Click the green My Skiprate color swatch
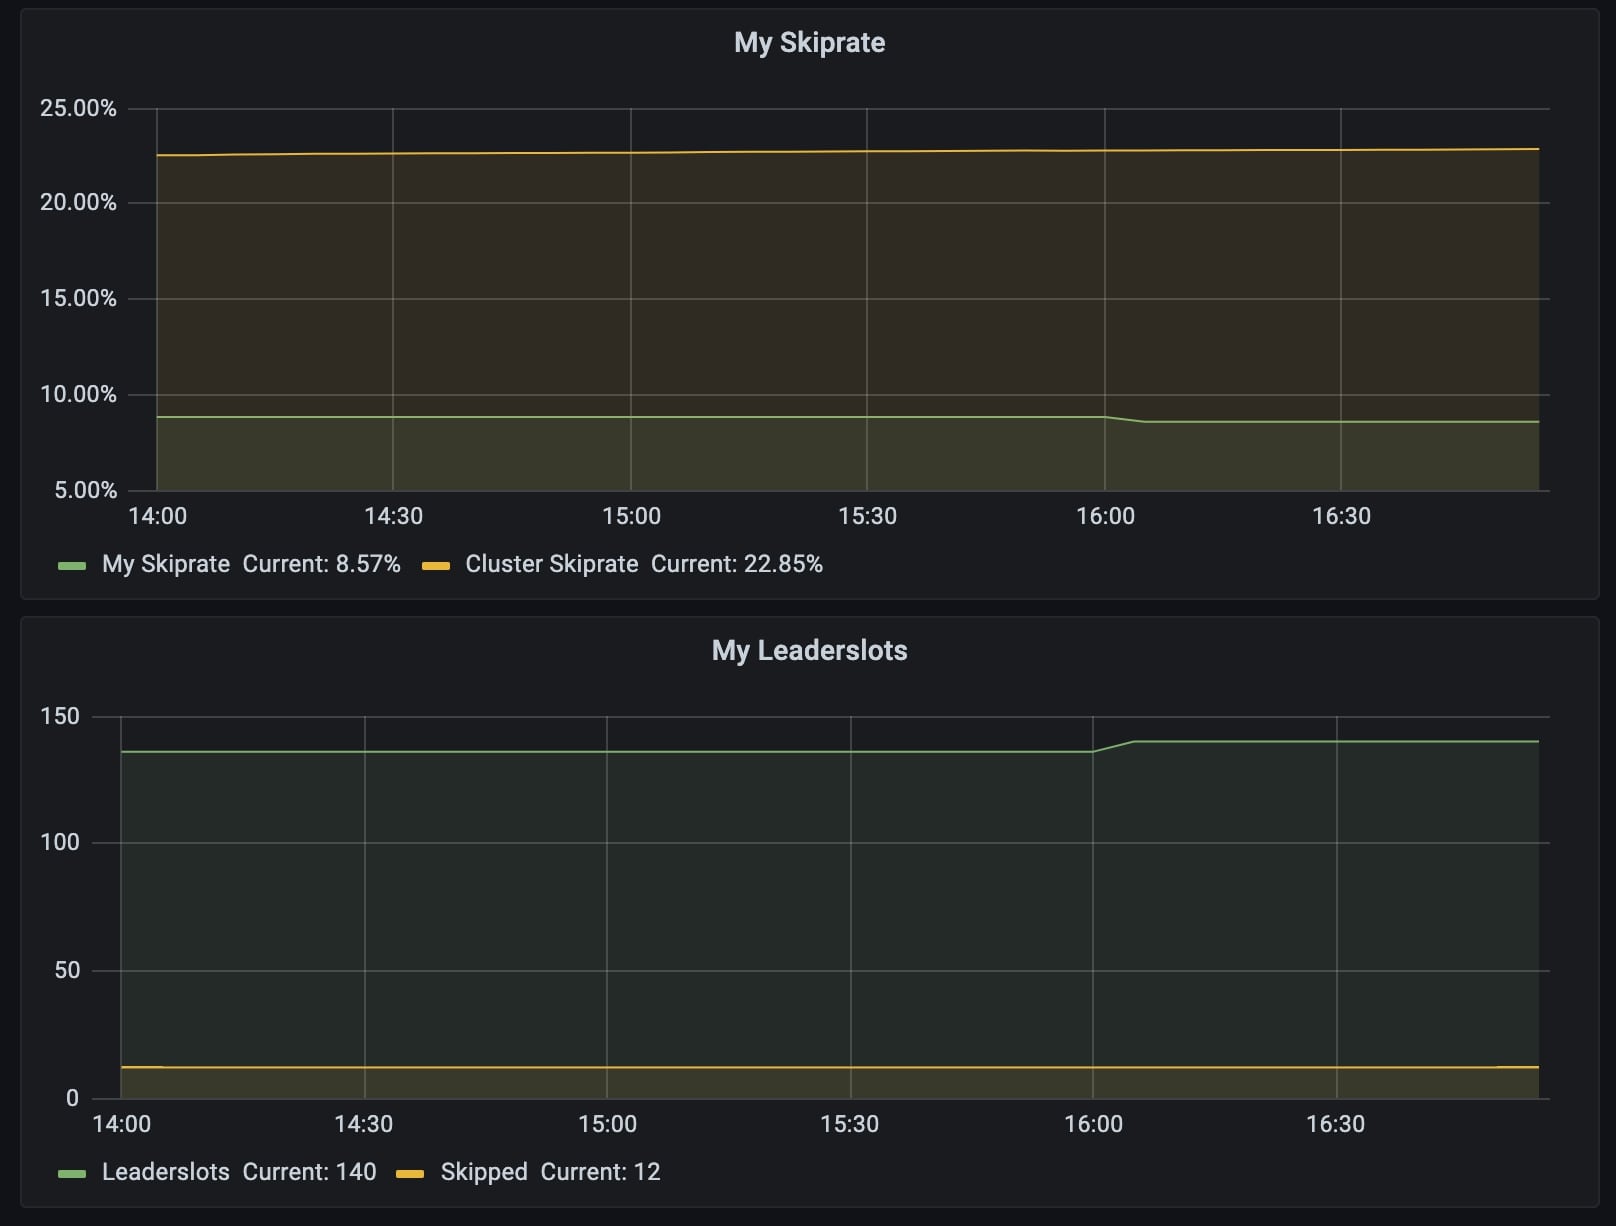 tap(72, 566)
